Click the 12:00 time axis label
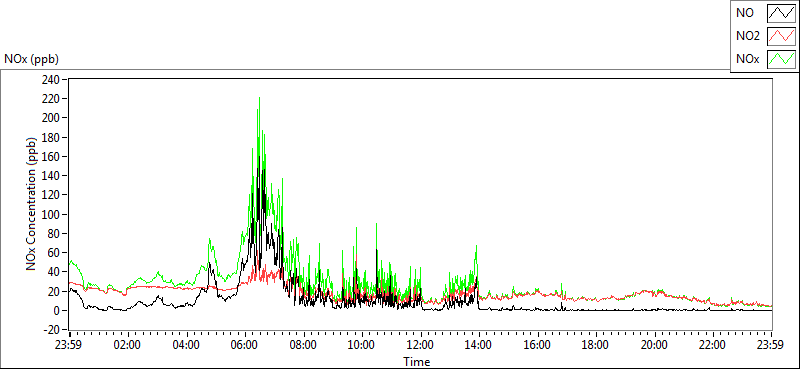The width and height of the screenshot is (800, 369). coord(421,344)
